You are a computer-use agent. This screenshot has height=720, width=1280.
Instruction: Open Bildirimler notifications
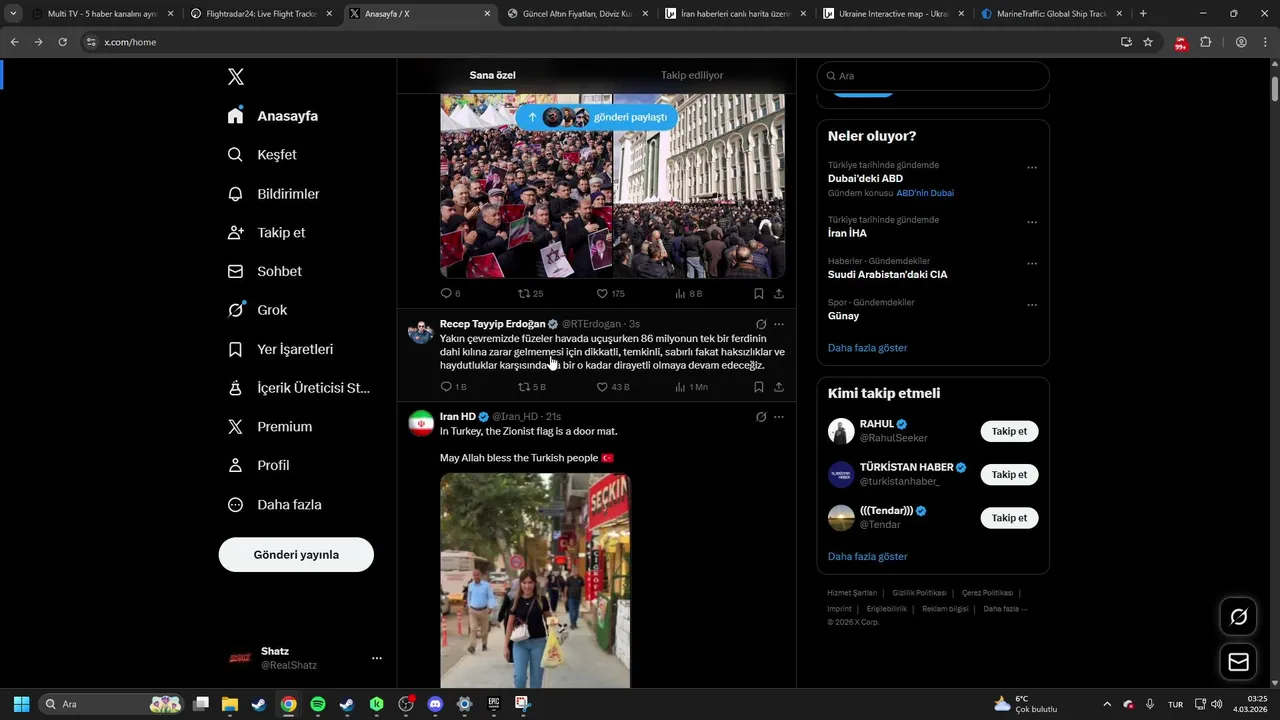(x=273, y=194)
